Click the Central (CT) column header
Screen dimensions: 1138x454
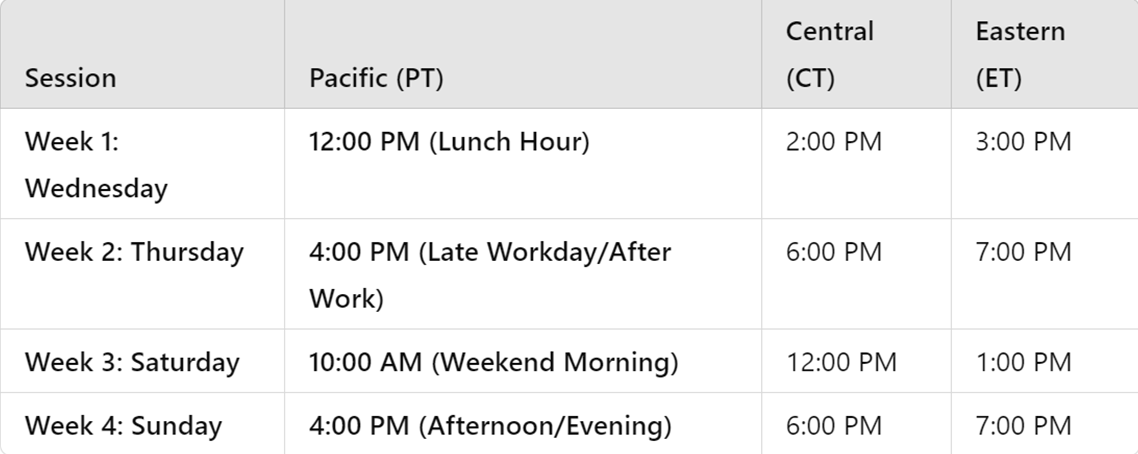[829, 55]
